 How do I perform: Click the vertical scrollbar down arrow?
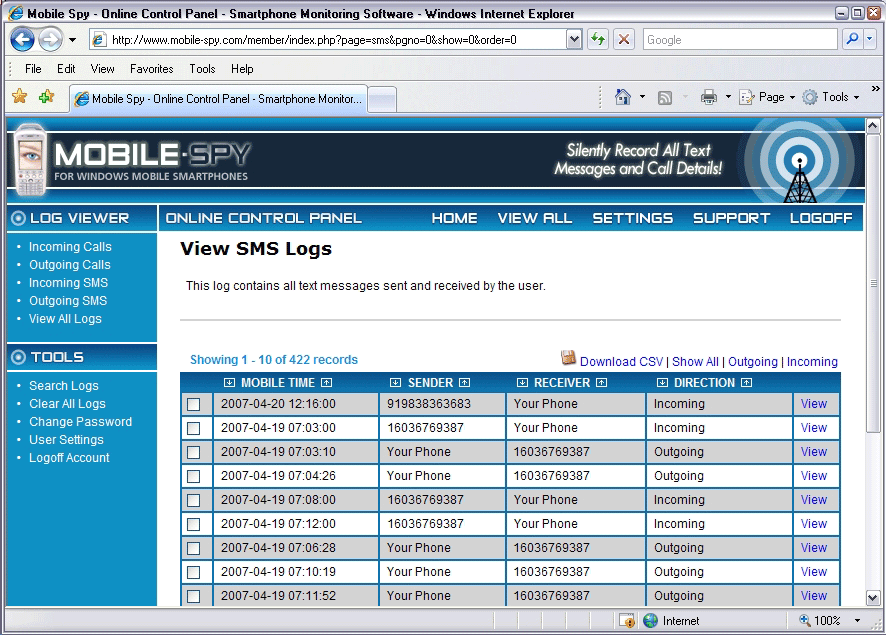(872, 597)
